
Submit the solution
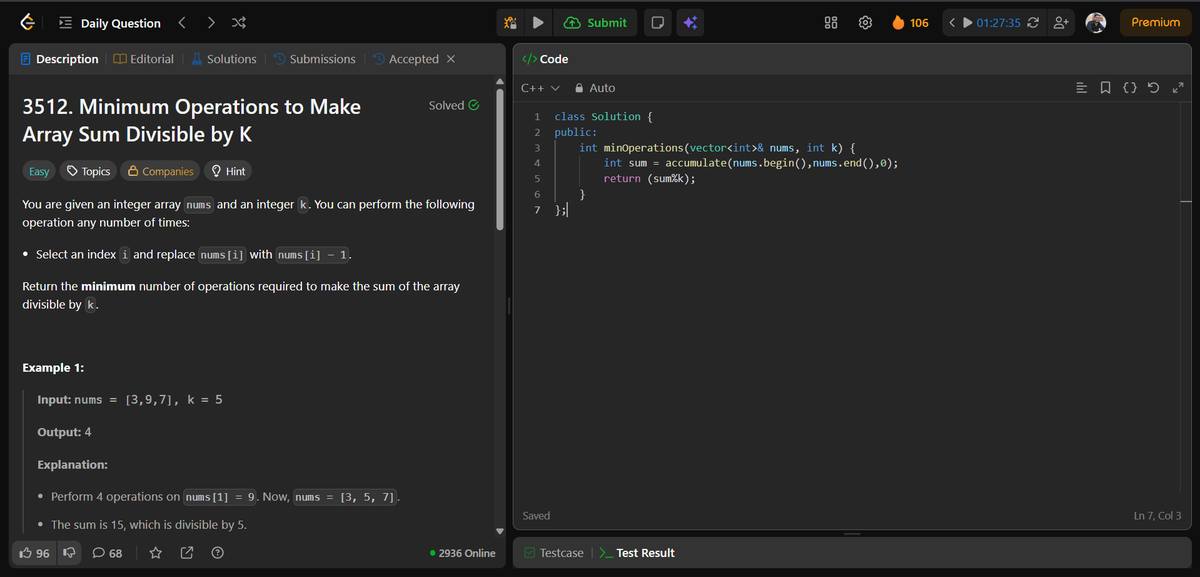(596, 23)
